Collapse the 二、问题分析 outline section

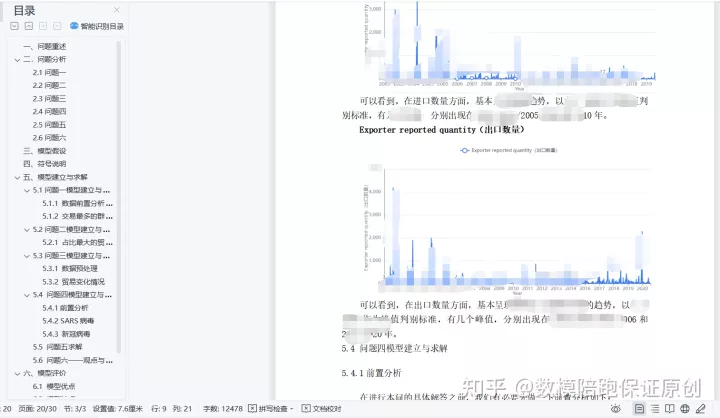click(17, 60)
